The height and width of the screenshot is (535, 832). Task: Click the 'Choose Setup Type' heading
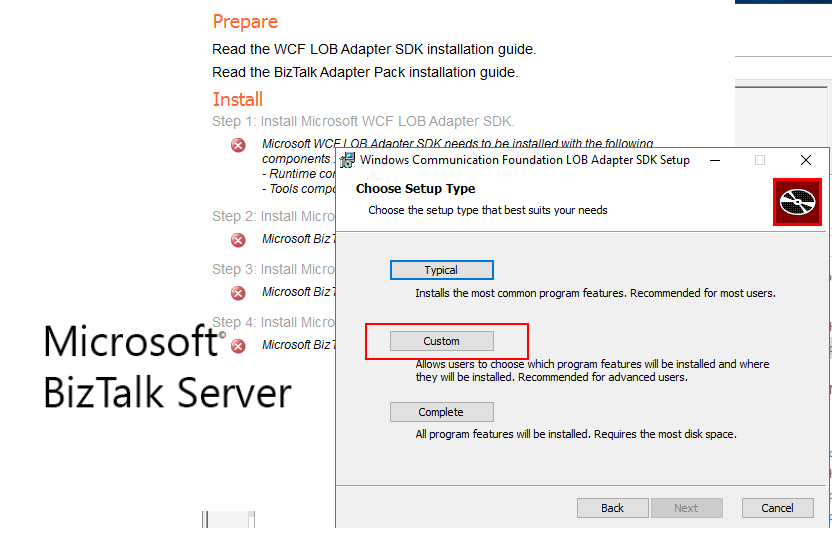[x=415, y=188]
